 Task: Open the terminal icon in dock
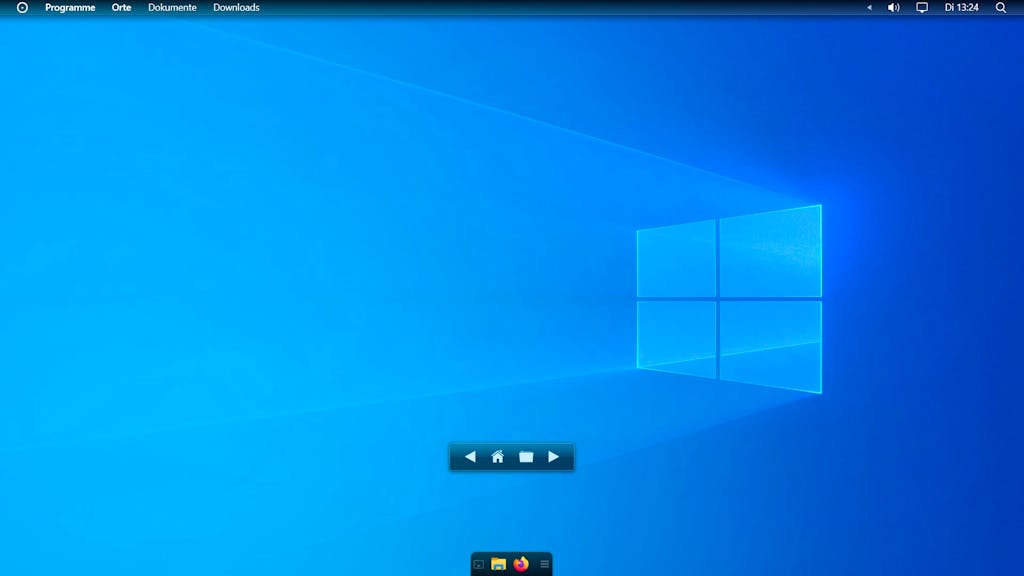(479, 564)
